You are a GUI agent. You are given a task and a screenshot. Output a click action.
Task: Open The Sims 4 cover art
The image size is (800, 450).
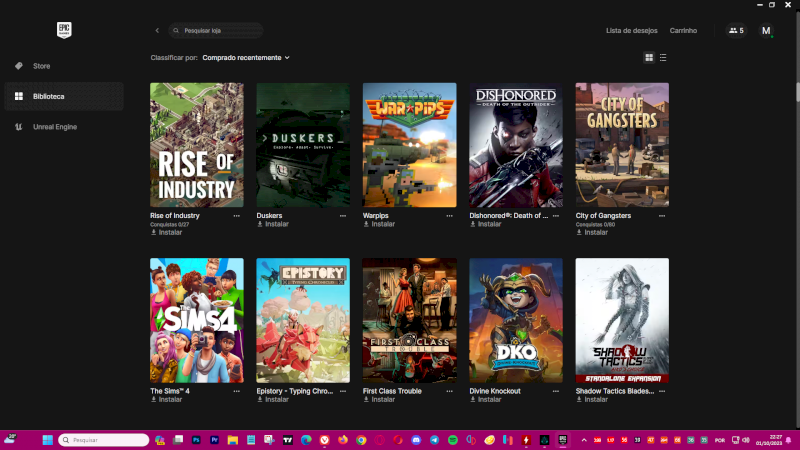197,320
